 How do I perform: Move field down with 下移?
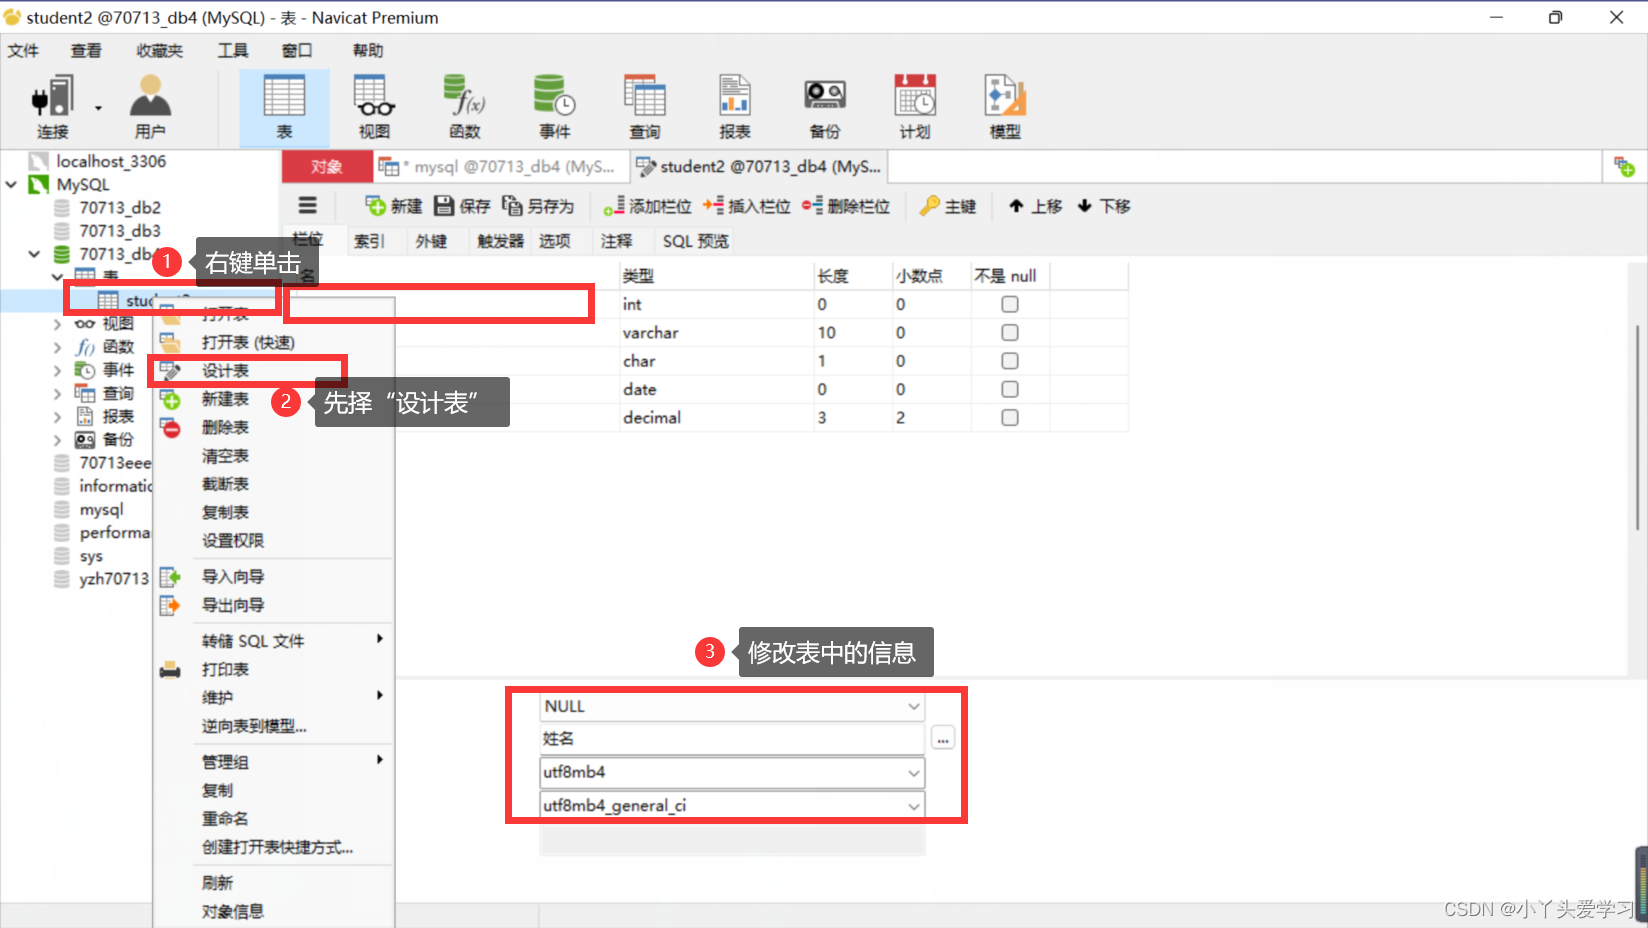1104,206
